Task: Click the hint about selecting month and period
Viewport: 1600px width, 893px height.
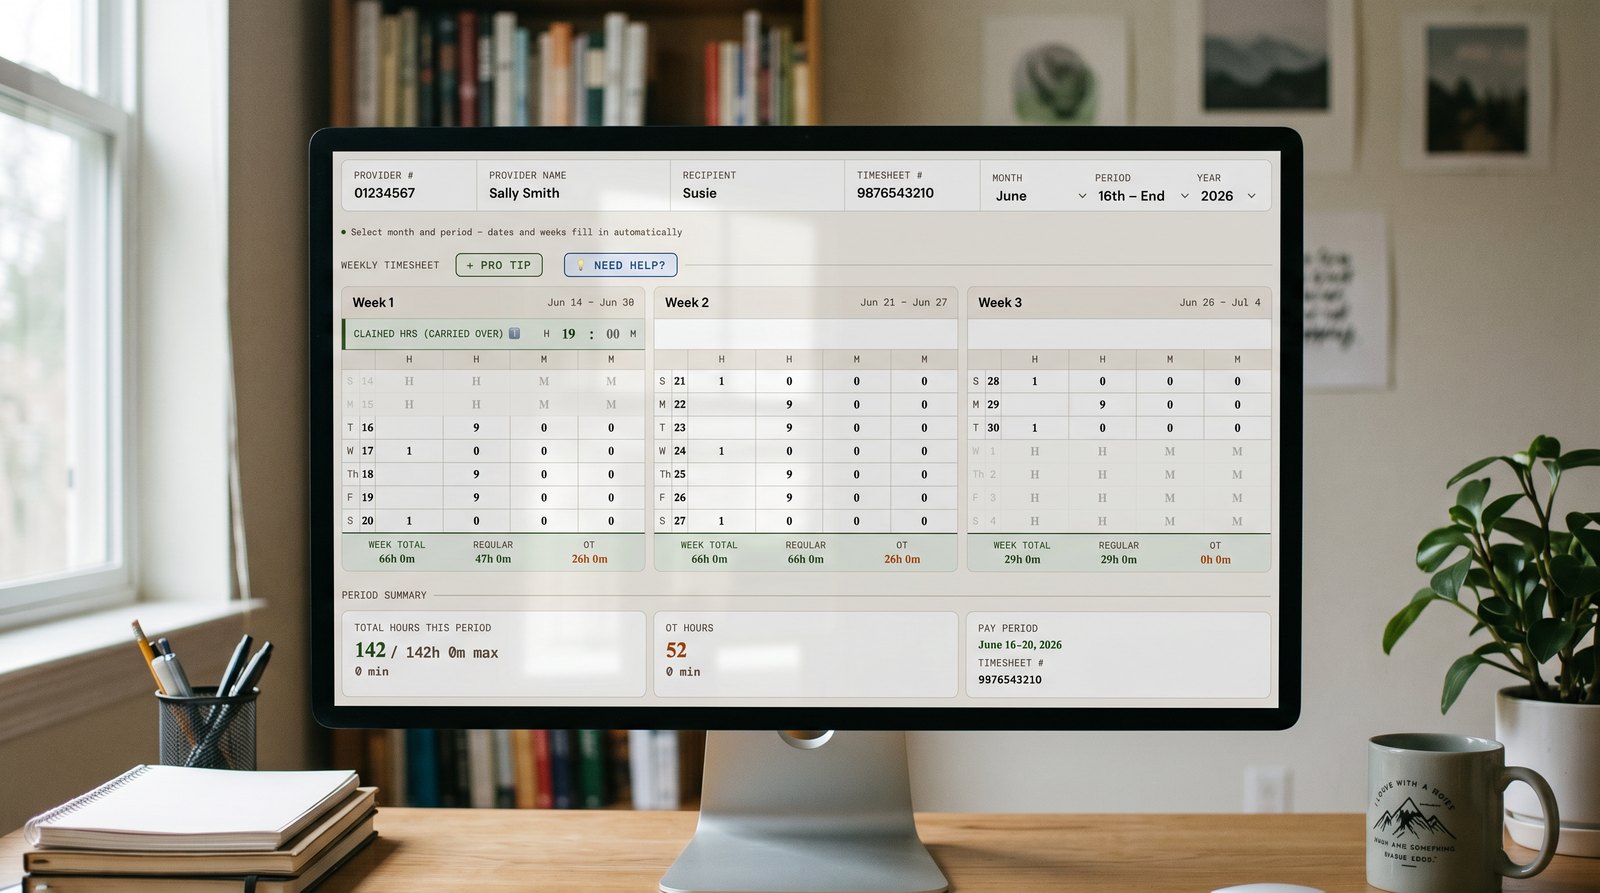Action: pos(516,232)
